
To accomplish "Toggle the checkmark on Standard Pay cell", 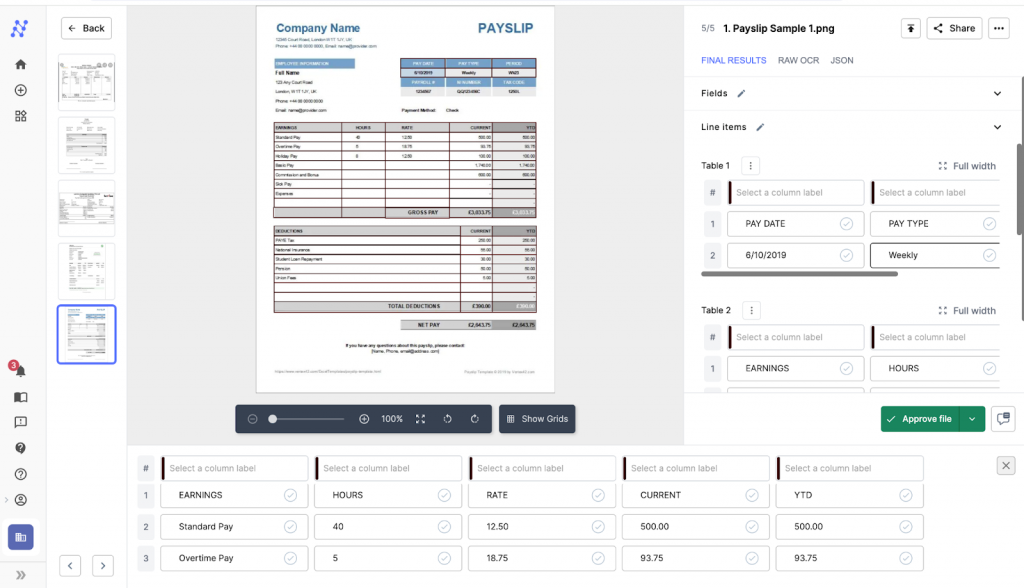I will pos(289,526).
